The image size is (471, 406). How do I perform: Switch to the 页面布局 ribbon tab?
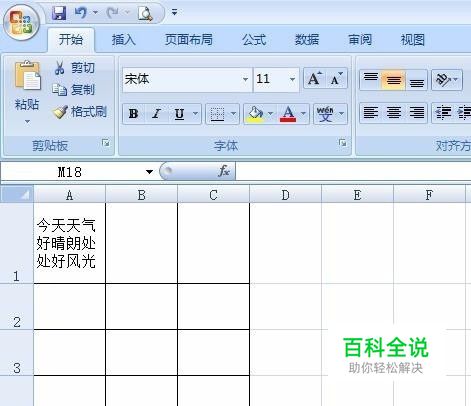pyautogui.click(x=189, y=40)
